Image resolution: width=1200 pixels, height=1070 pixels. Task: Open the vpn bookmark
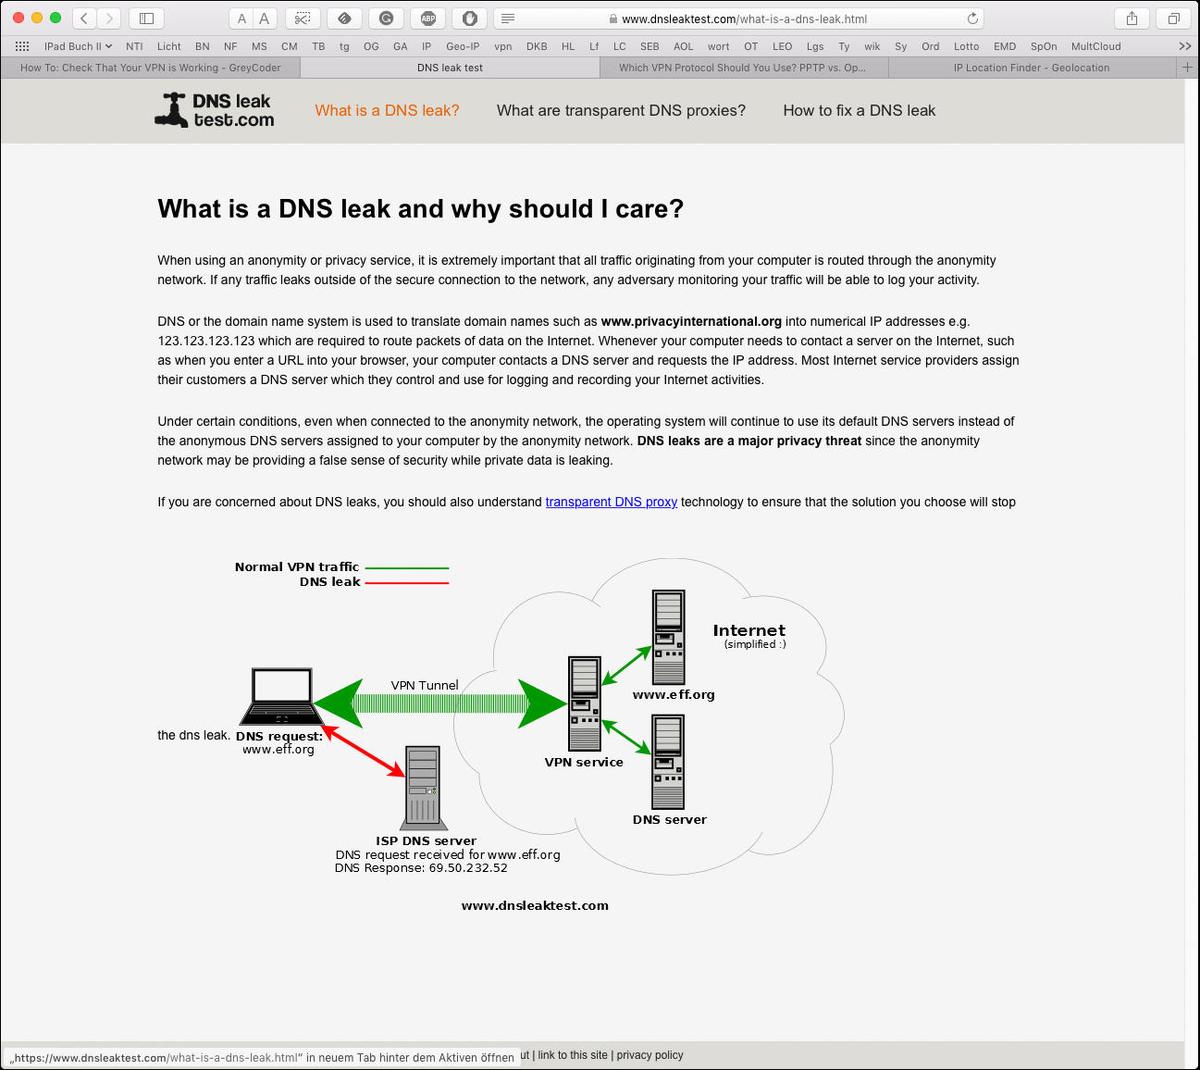point(503,46)
